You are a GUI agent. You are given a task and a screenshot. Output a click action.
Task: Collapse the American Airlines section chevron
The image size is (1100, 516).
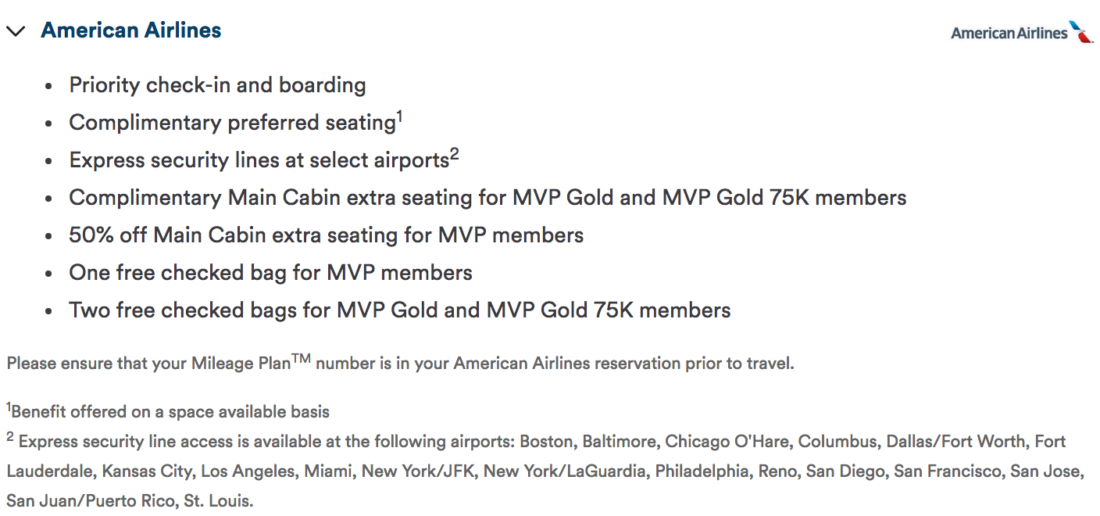click(14, 32)
